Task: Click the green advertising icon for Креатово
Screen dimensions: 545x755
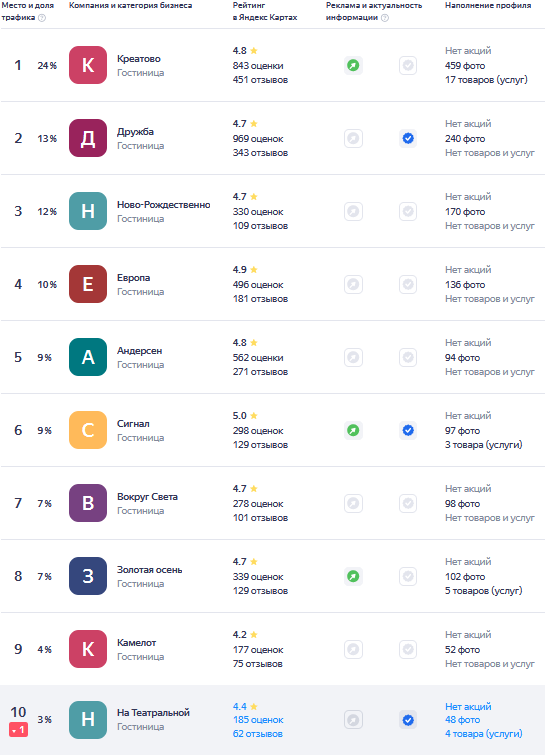Action: click(353, 65)
